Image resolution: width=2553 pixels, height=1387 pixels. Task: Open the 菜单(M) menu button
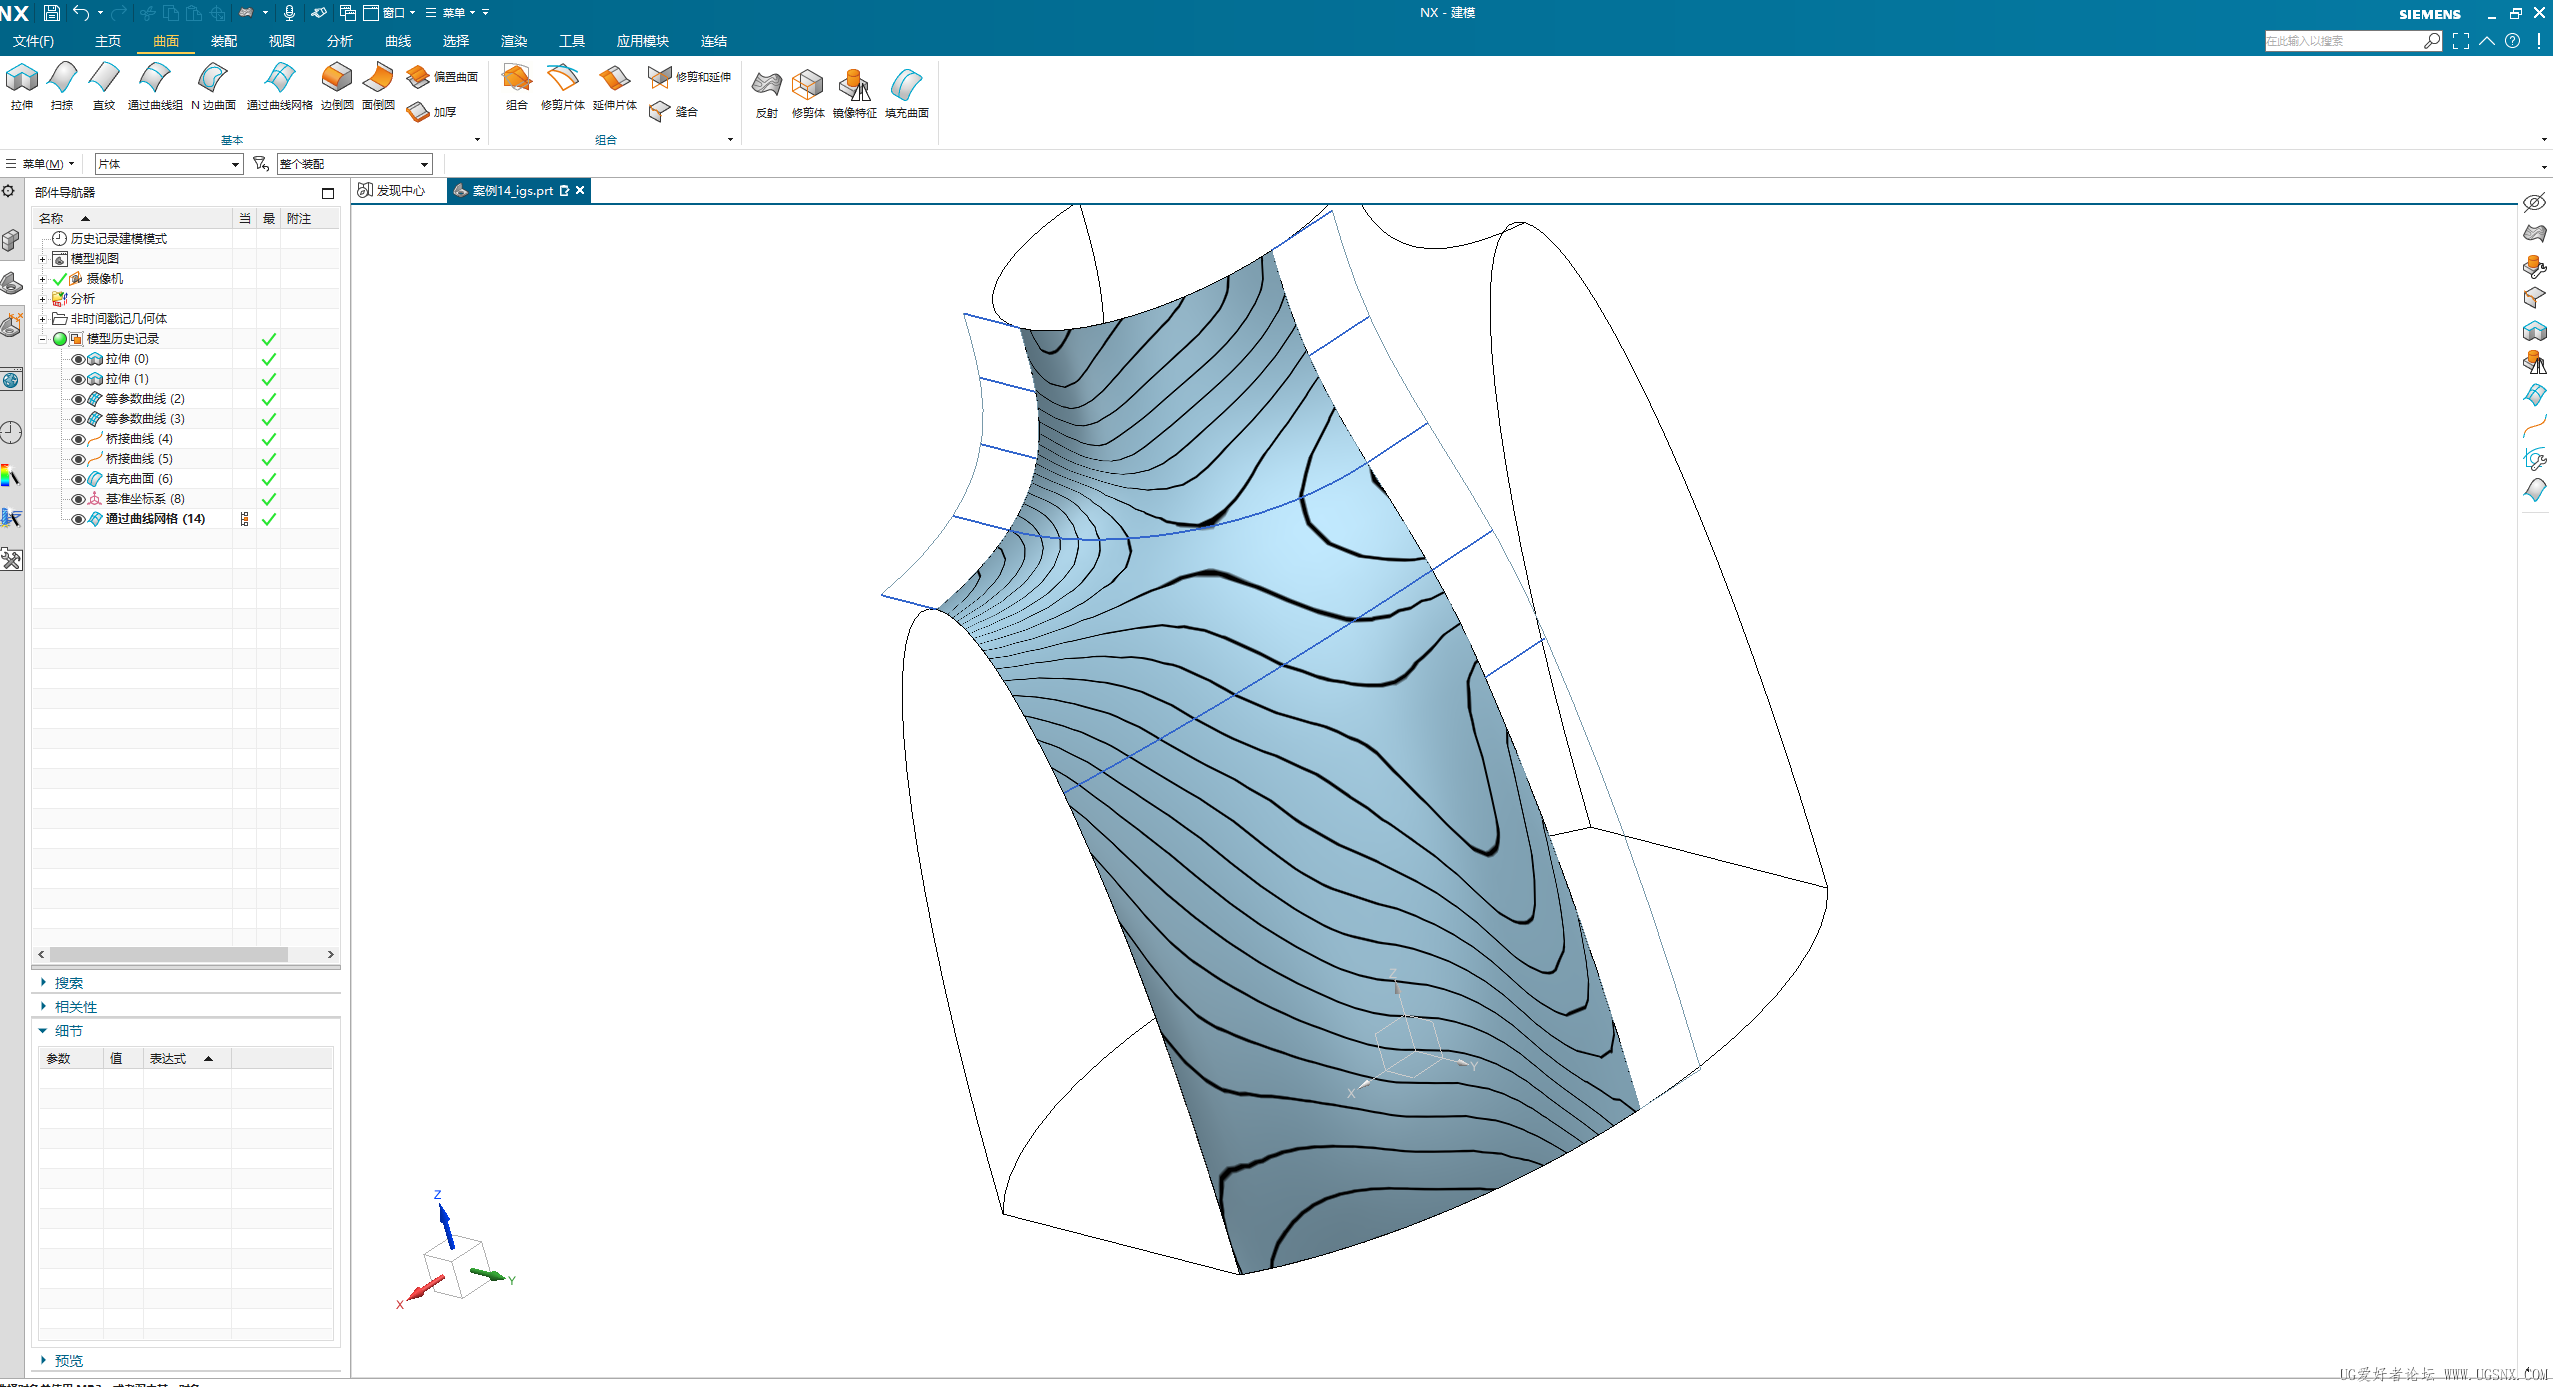pyautogui.click(x=41, y=164)
